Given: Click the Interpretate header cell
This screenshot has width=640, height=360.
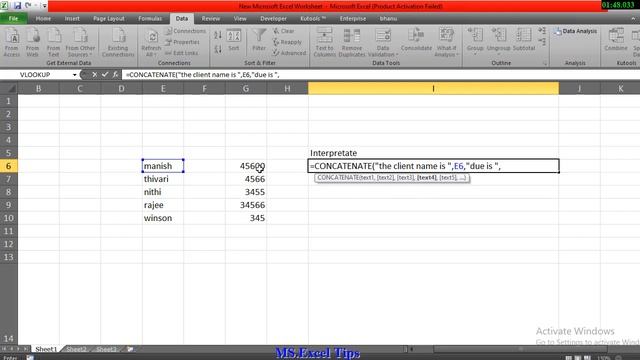Looking at the screenshot, I should click(x=433, y=153).
